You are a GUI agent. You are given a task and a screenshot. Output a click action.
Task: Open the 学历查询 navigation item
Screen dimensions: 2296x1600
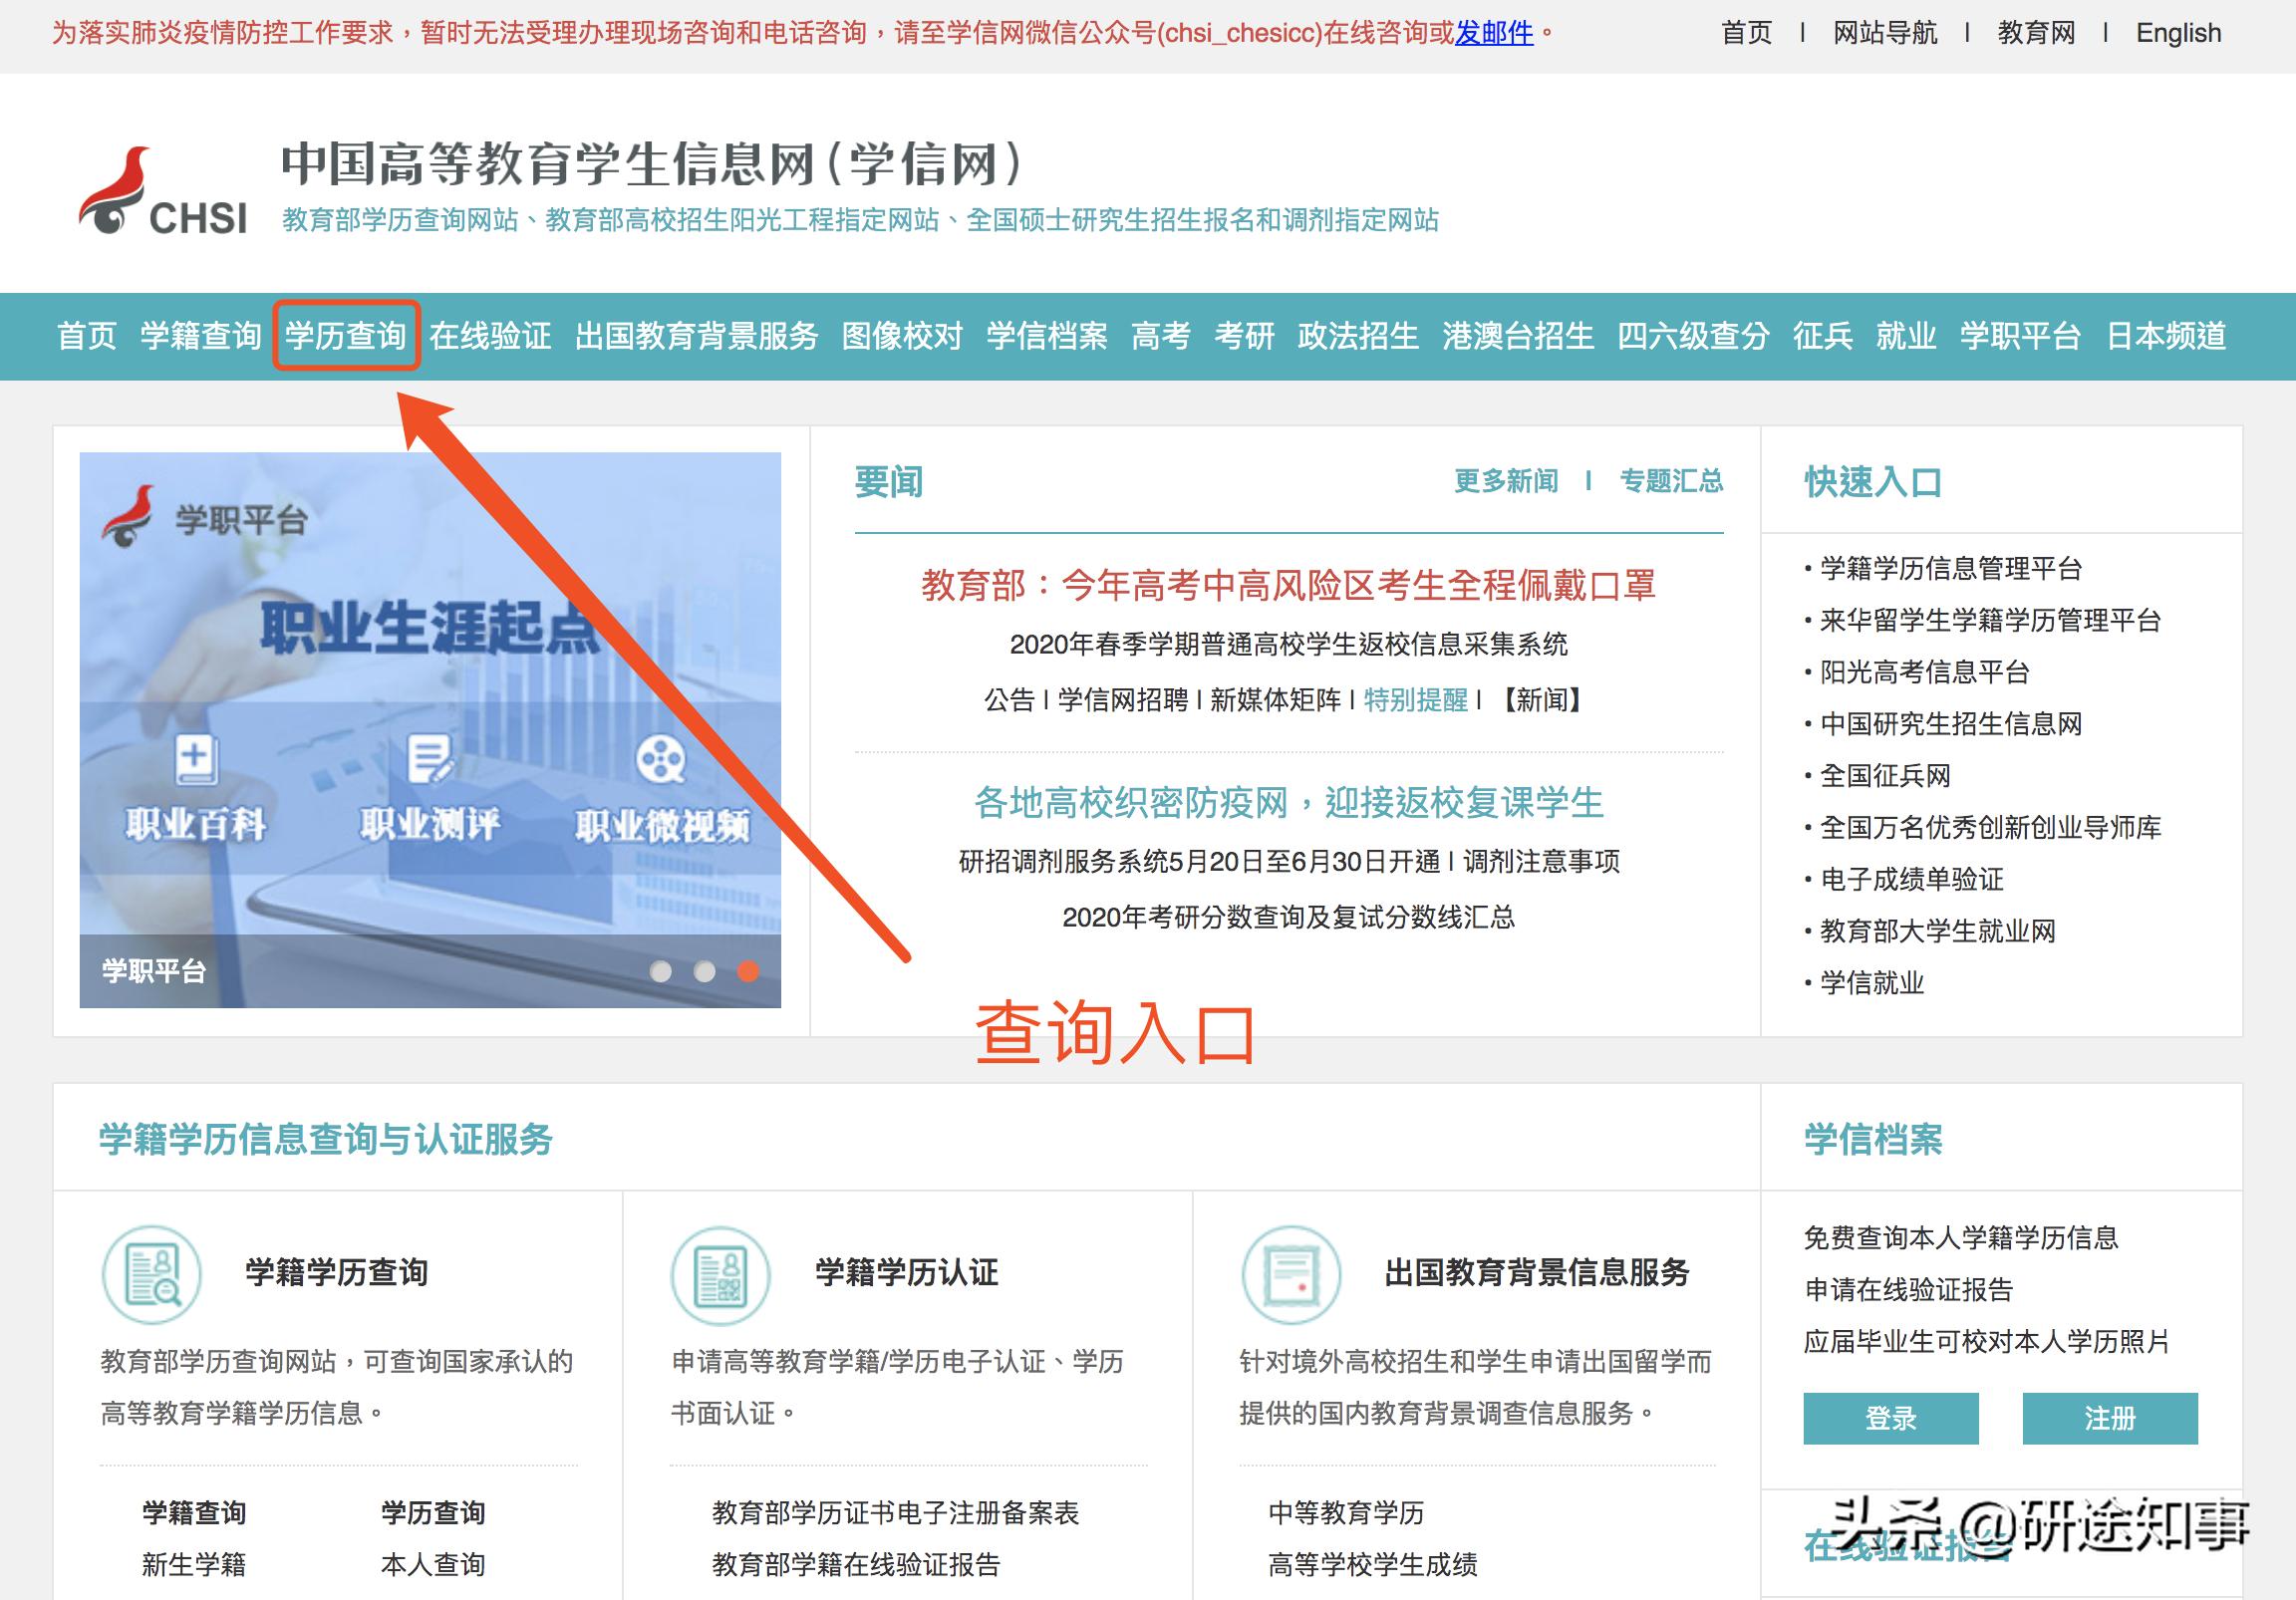[345, 336]
